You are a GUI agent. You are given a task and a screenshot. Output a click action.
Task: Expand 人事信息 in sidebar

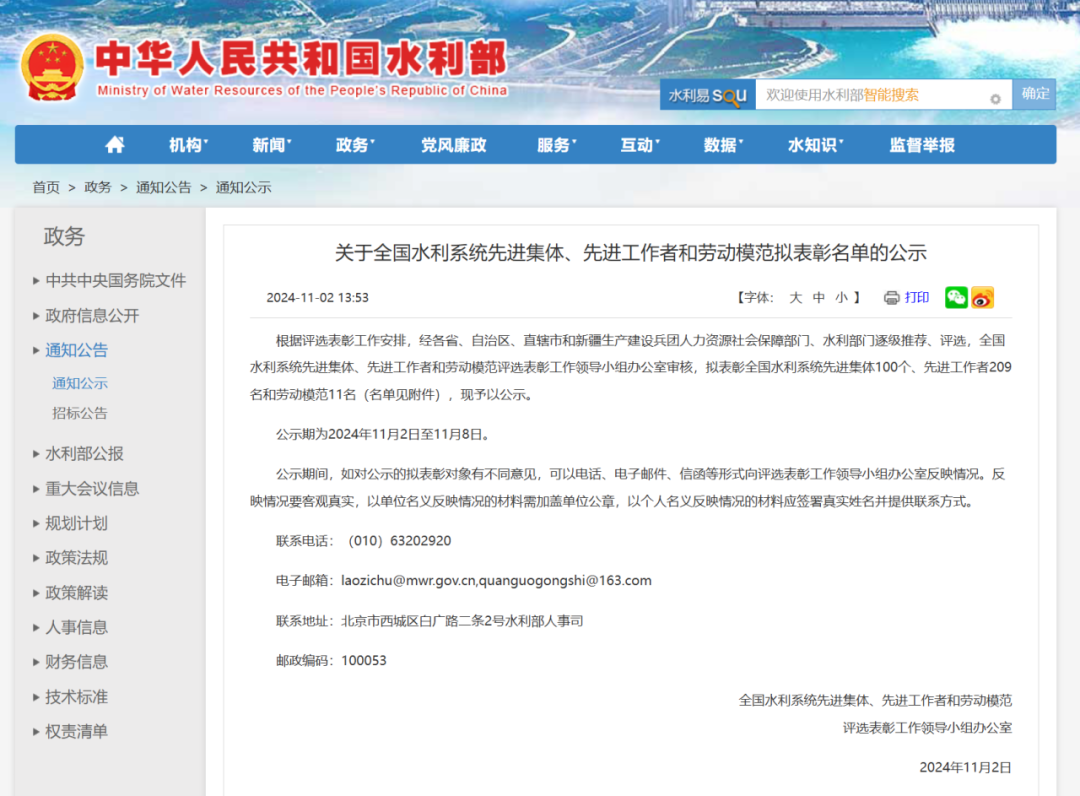[x=76, y=627]
